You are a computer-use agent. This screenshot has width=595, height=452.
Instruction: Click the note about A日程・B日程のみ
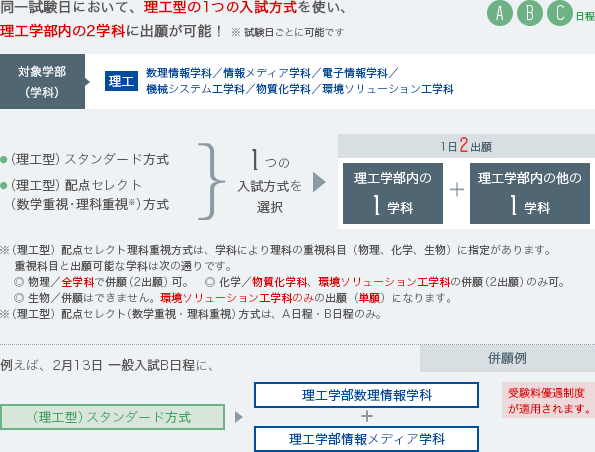tap(191, 314)
